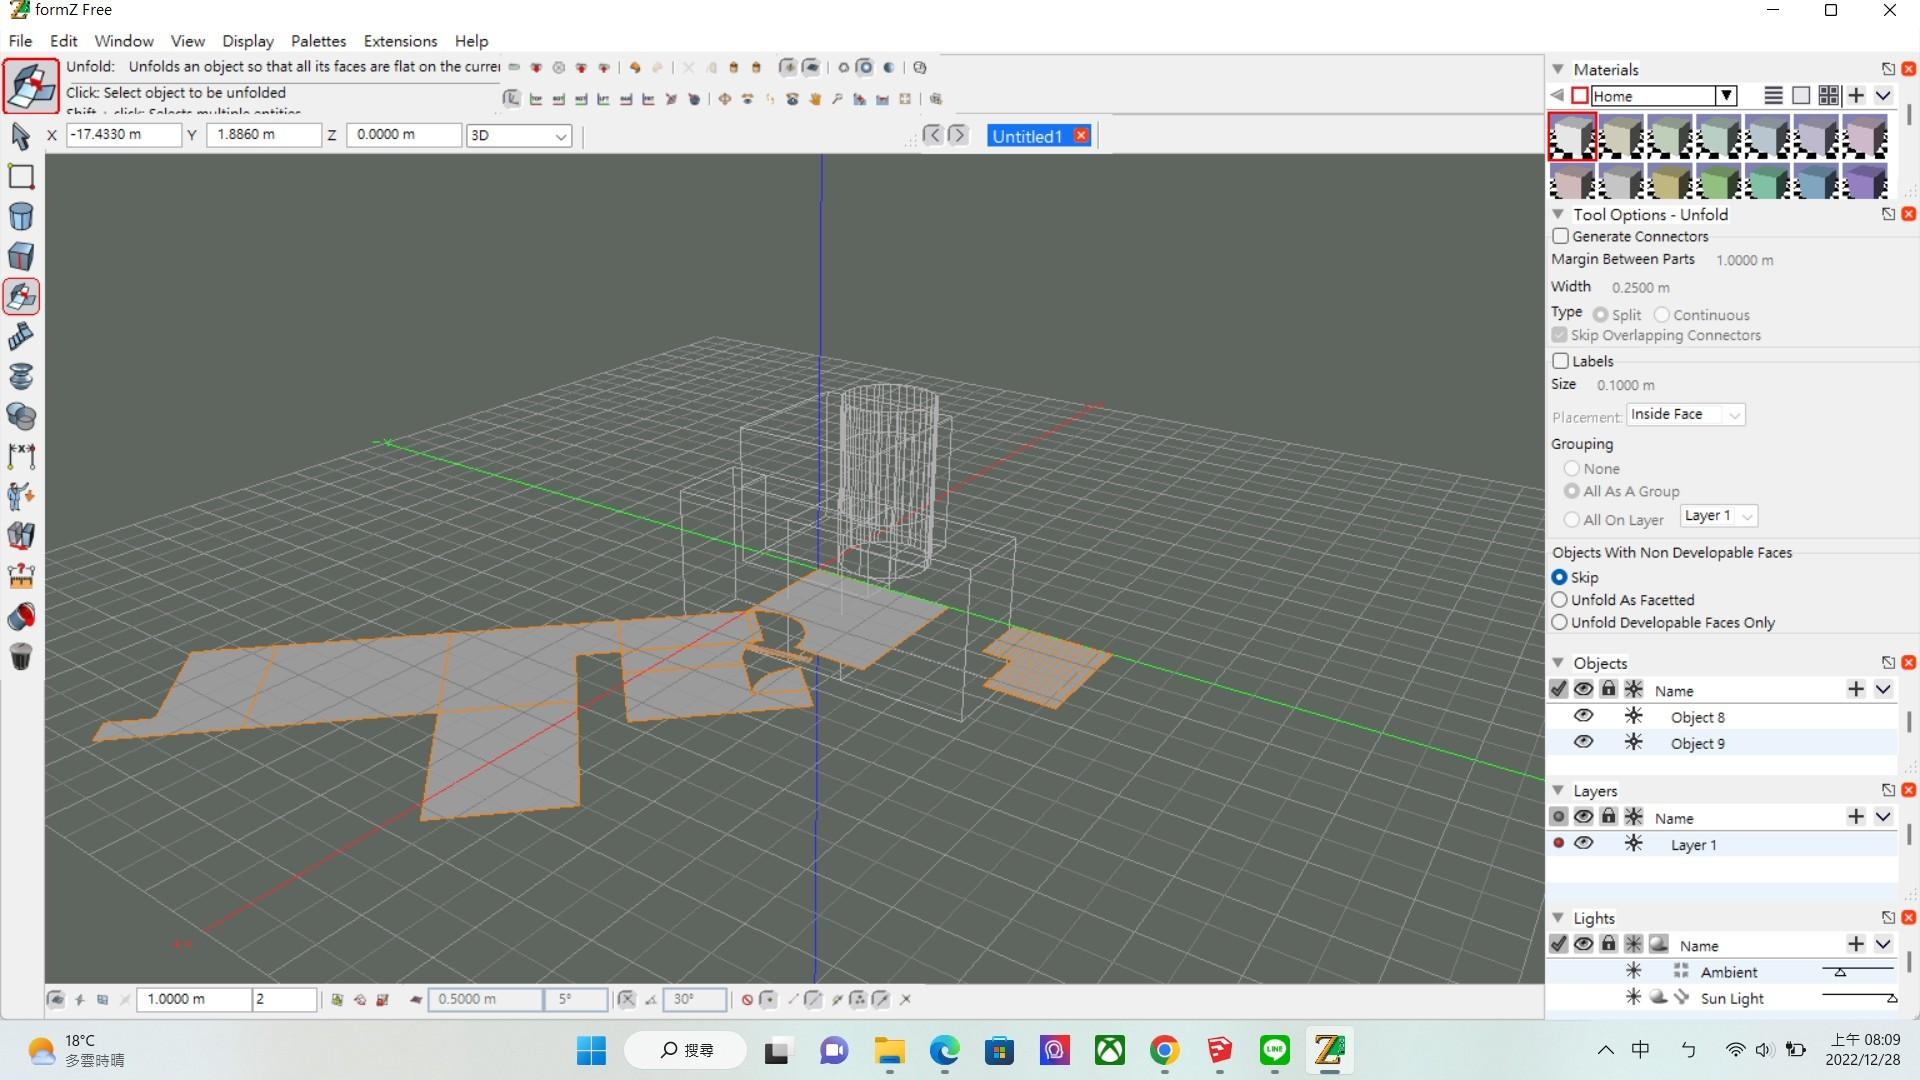Select the Measure ruler tool
Image resolution: width=1920 pixels, height=1080 pixels.
click(x=21, y=577)
